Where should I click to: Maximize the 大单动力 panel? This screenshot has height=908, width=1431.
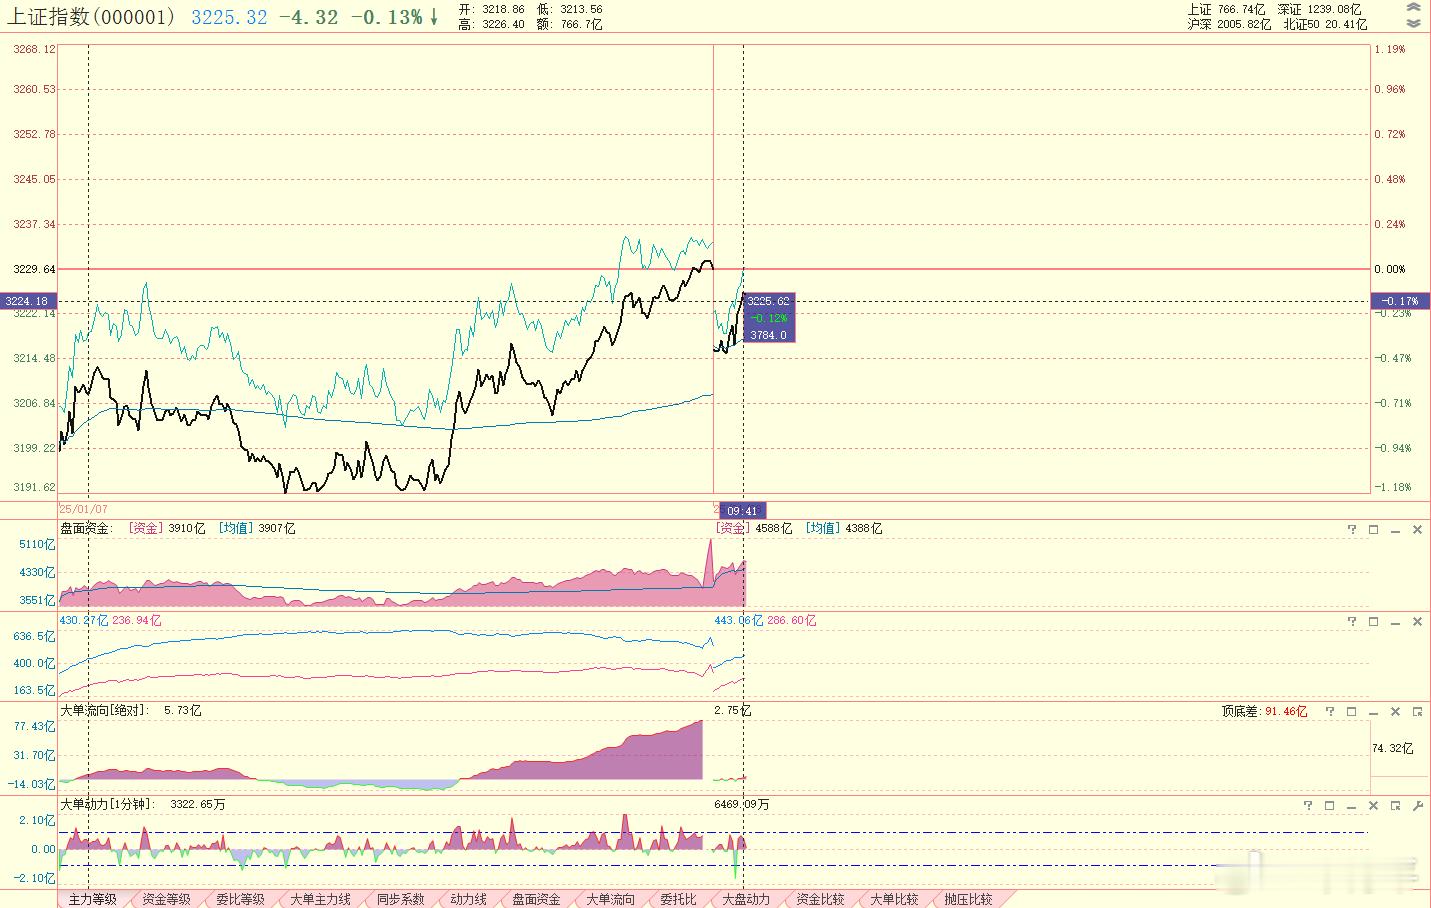1329,805
